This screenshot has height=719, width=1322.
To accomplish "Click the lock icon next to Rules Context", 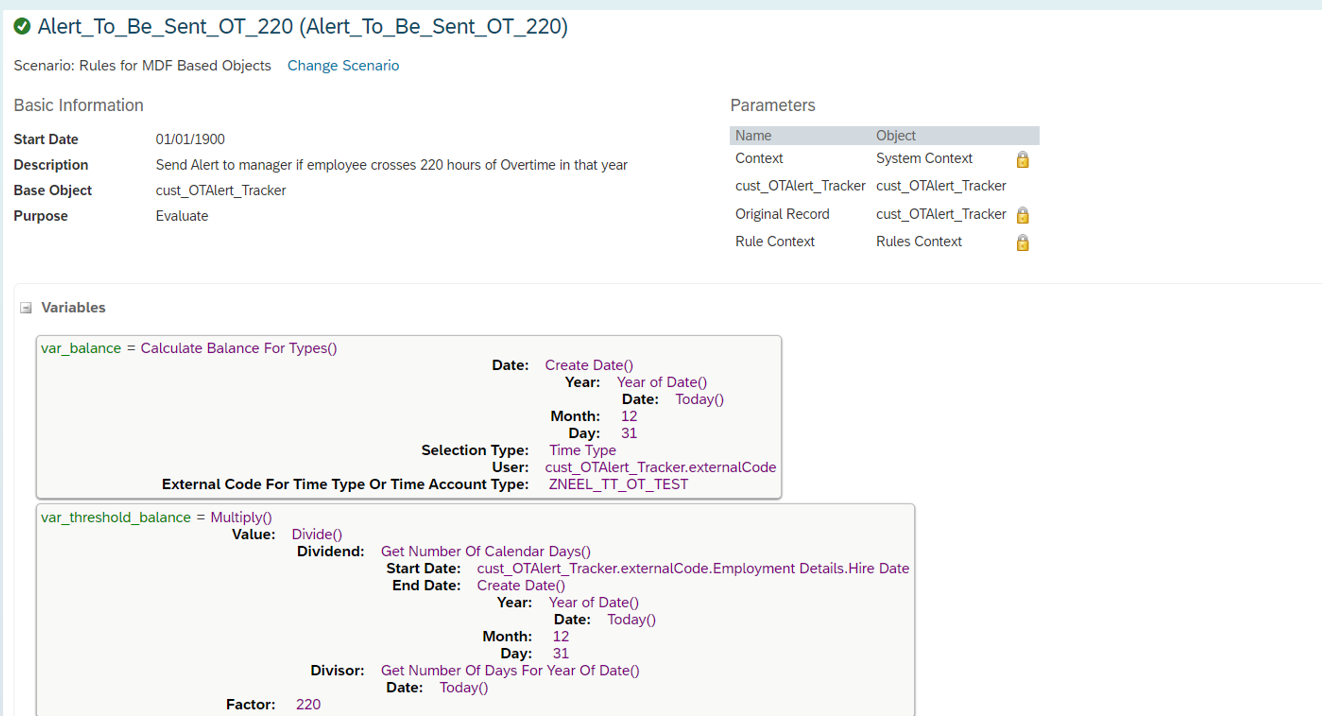I will [1022, 242].
